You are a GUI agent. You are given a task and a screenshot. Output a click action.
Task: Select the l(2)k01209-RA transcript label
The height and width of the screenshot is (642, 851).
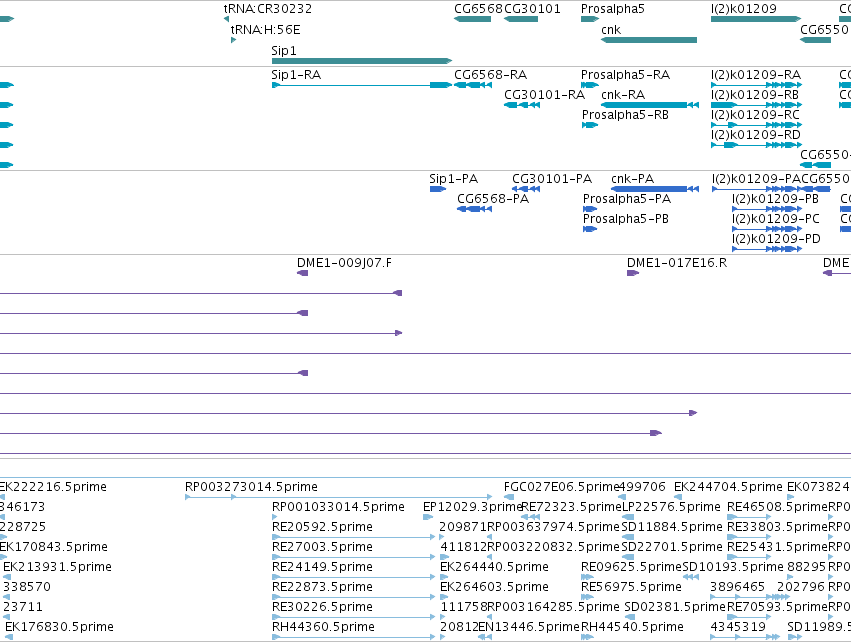pos(756,74)
